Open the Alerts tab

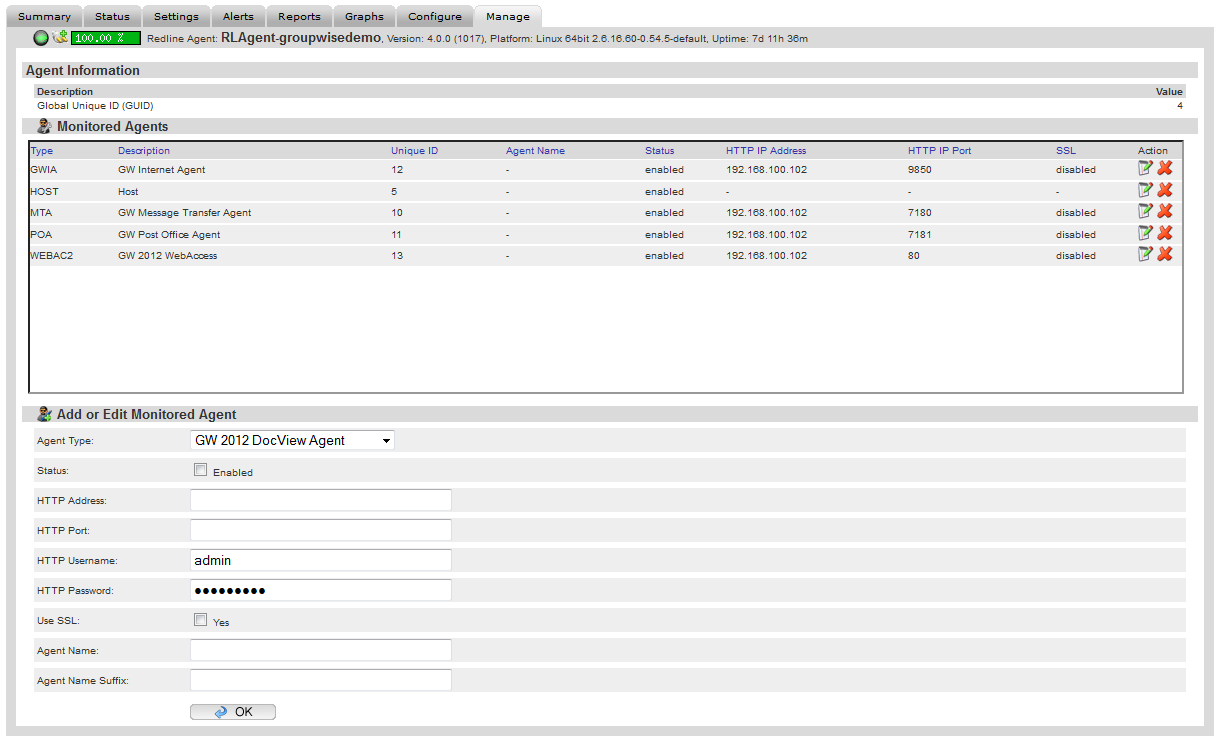(238, 16)
